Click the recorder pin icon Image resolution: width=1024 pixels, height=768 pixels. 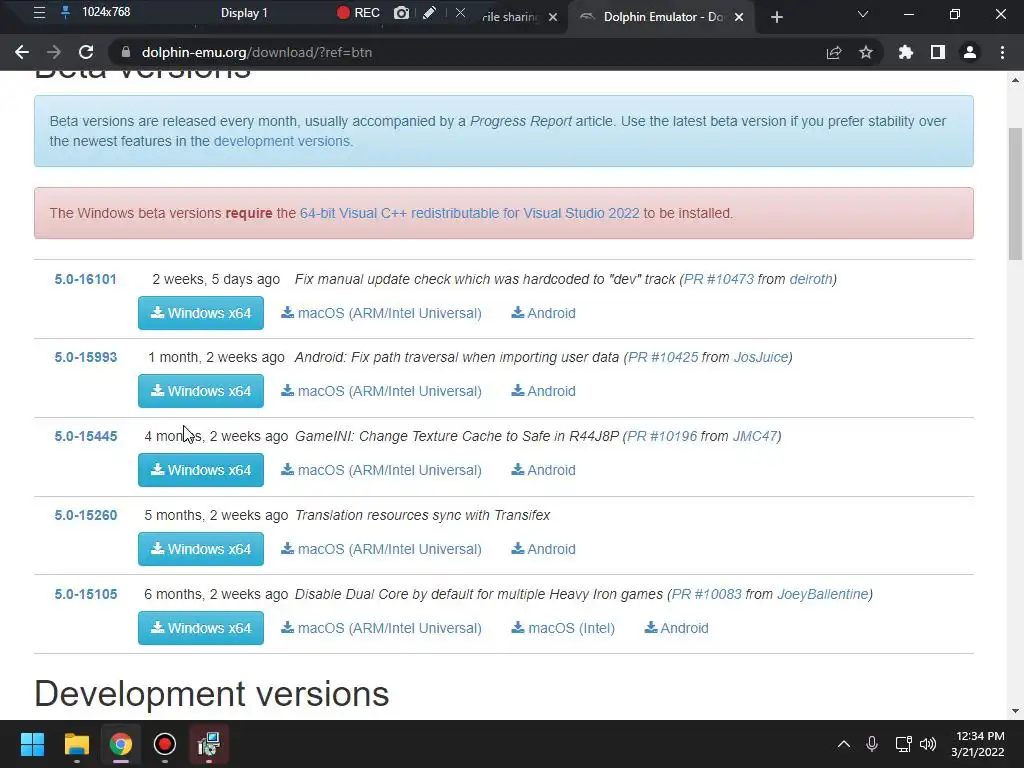click(x=65, y=12)
